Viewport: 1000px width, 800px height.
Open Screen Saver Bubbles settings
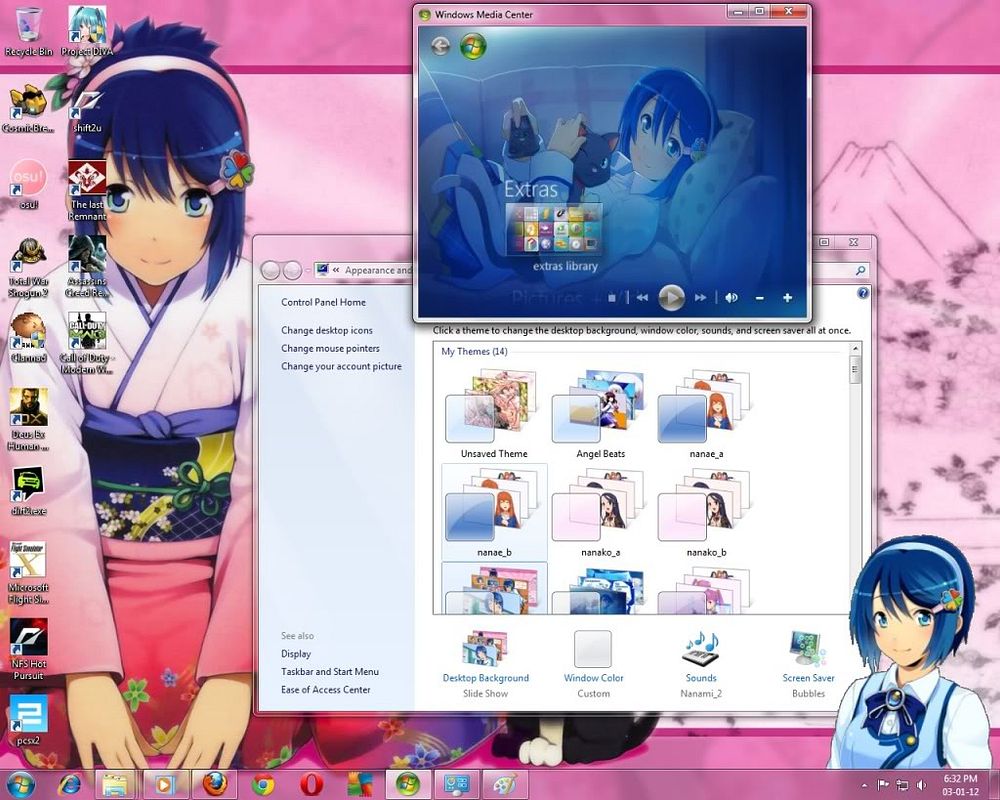click(x=808, y=664)
